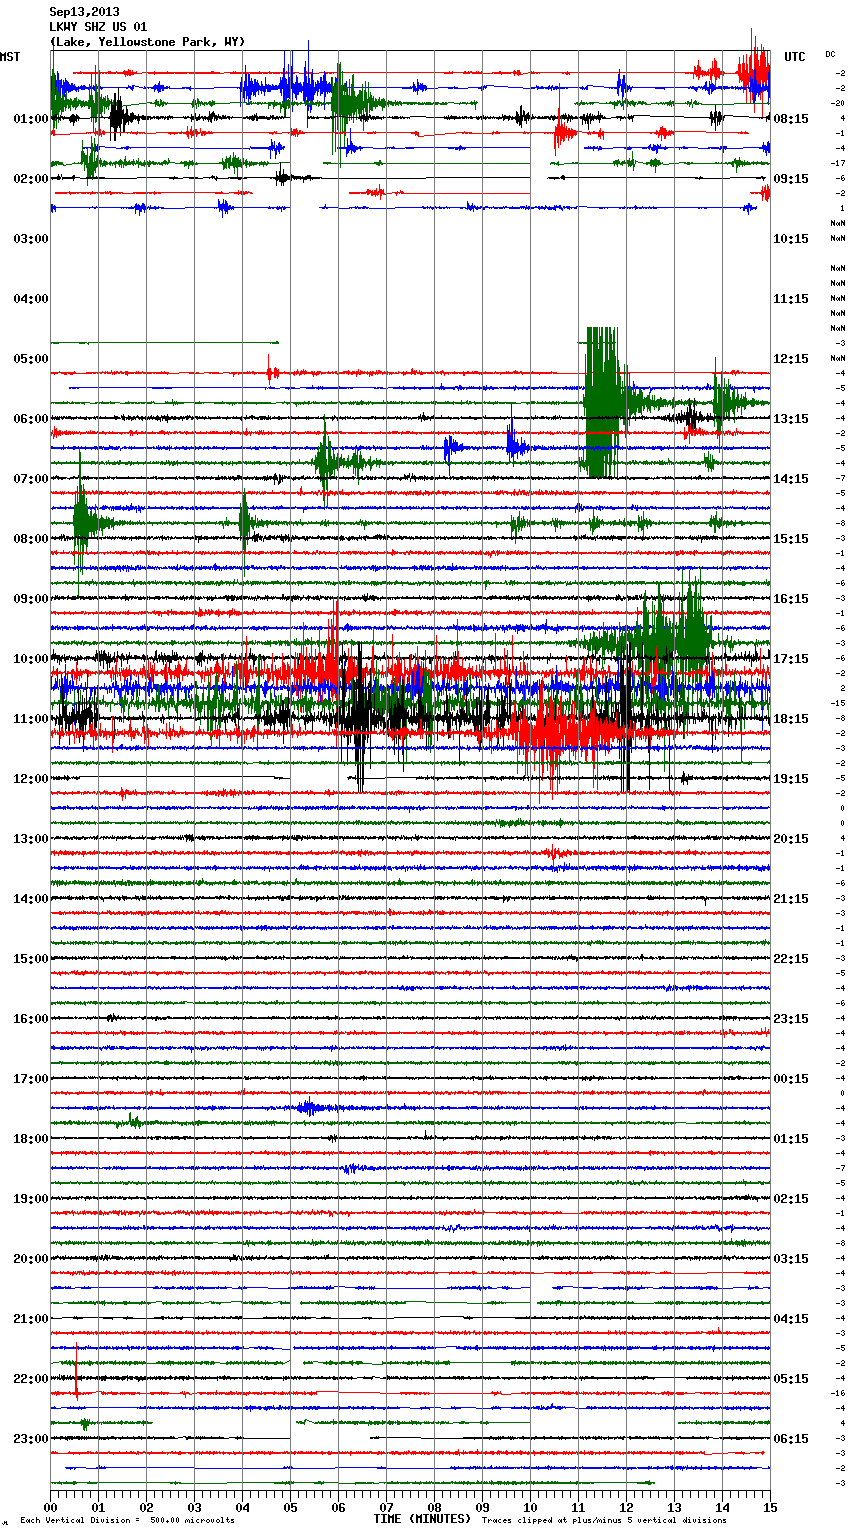Screen dimensions: 850x1534
Task: Click the 22:15 UTC time label
Action: click(791, 959)
